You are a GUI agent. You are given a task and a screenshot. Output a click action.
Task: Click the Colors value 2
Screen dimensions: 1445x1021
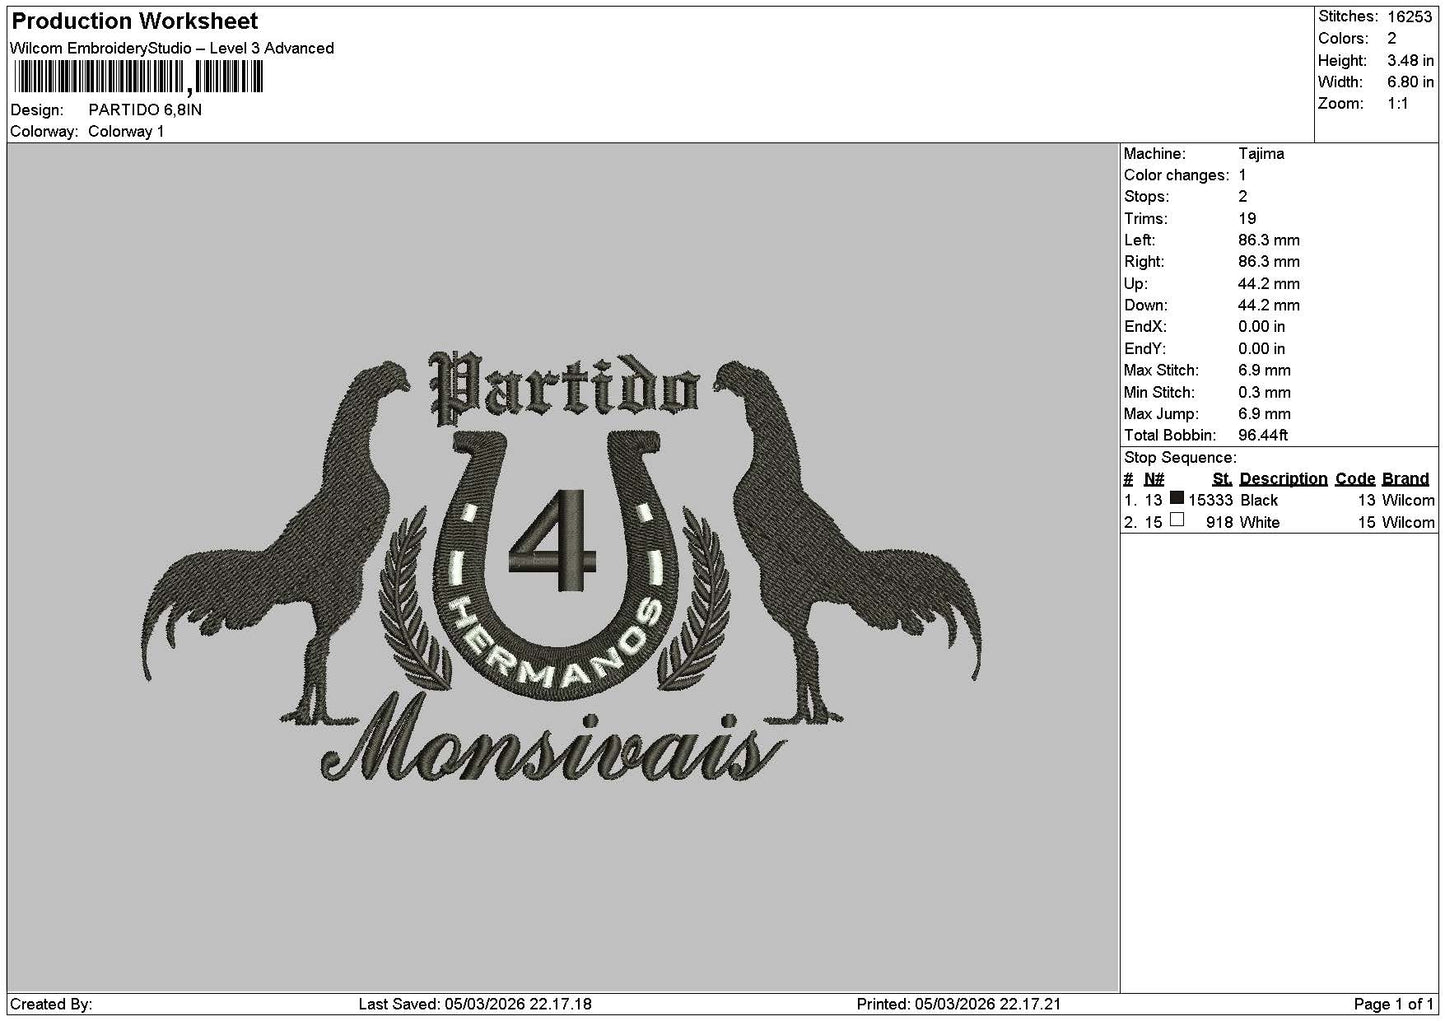pyautogui.click(x=1392, y=38)
